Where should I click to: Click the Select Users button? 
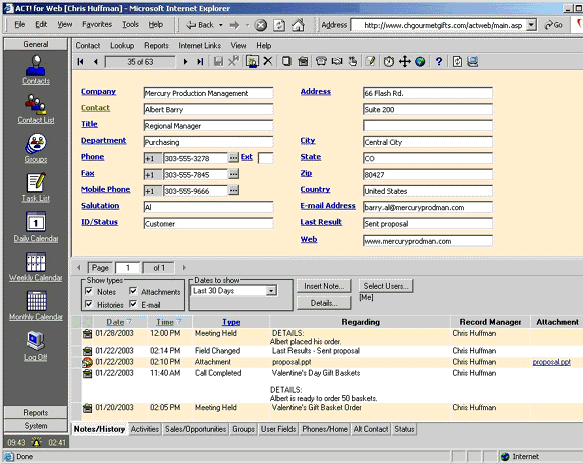point(386,286)
